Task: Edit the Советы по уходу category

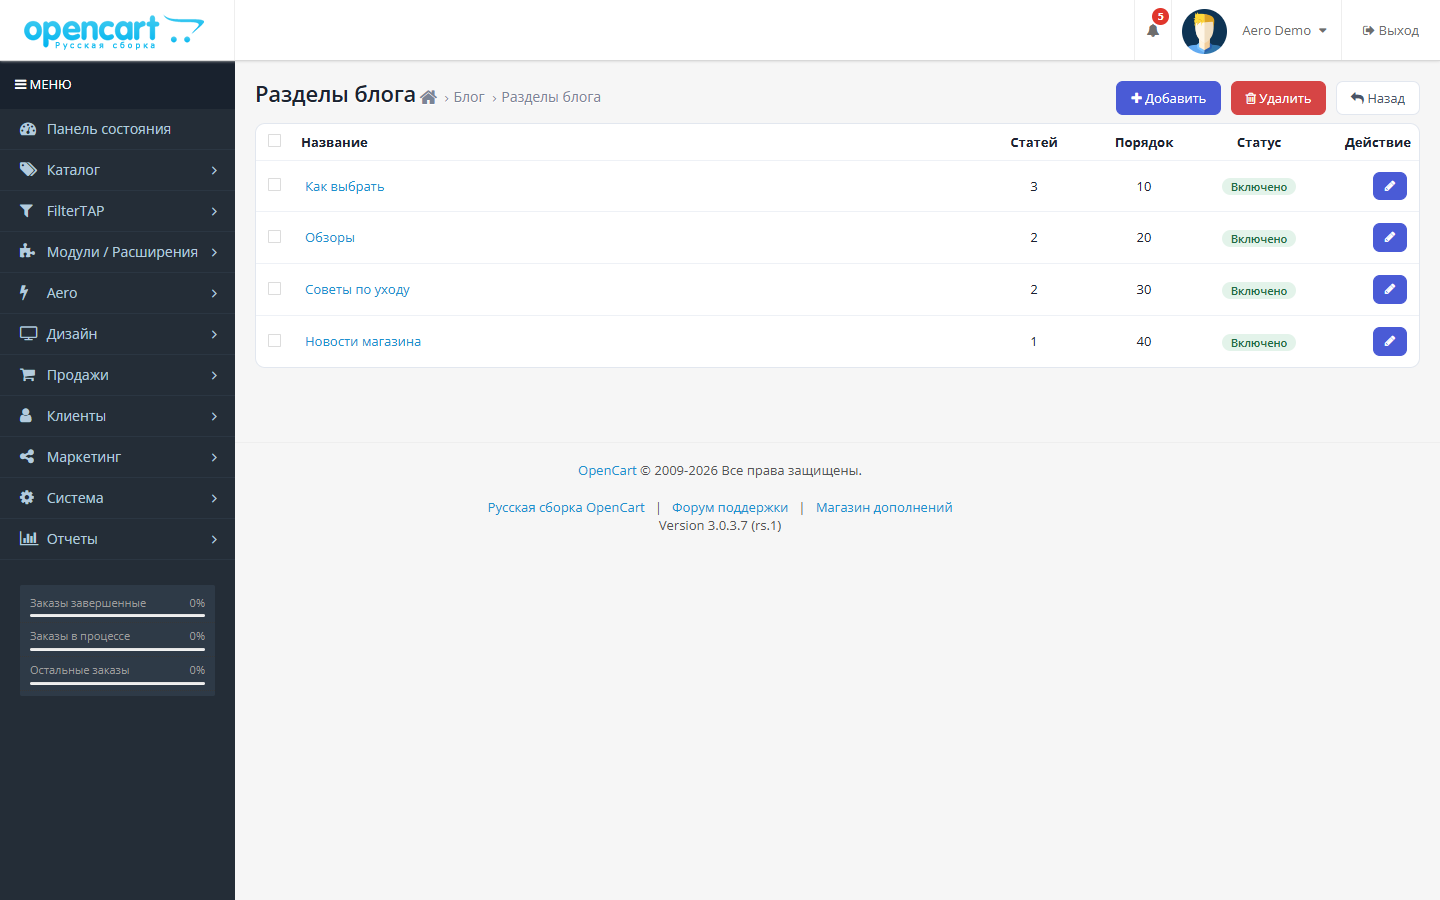Action: pyautogui.click(x=1390, y=290)
